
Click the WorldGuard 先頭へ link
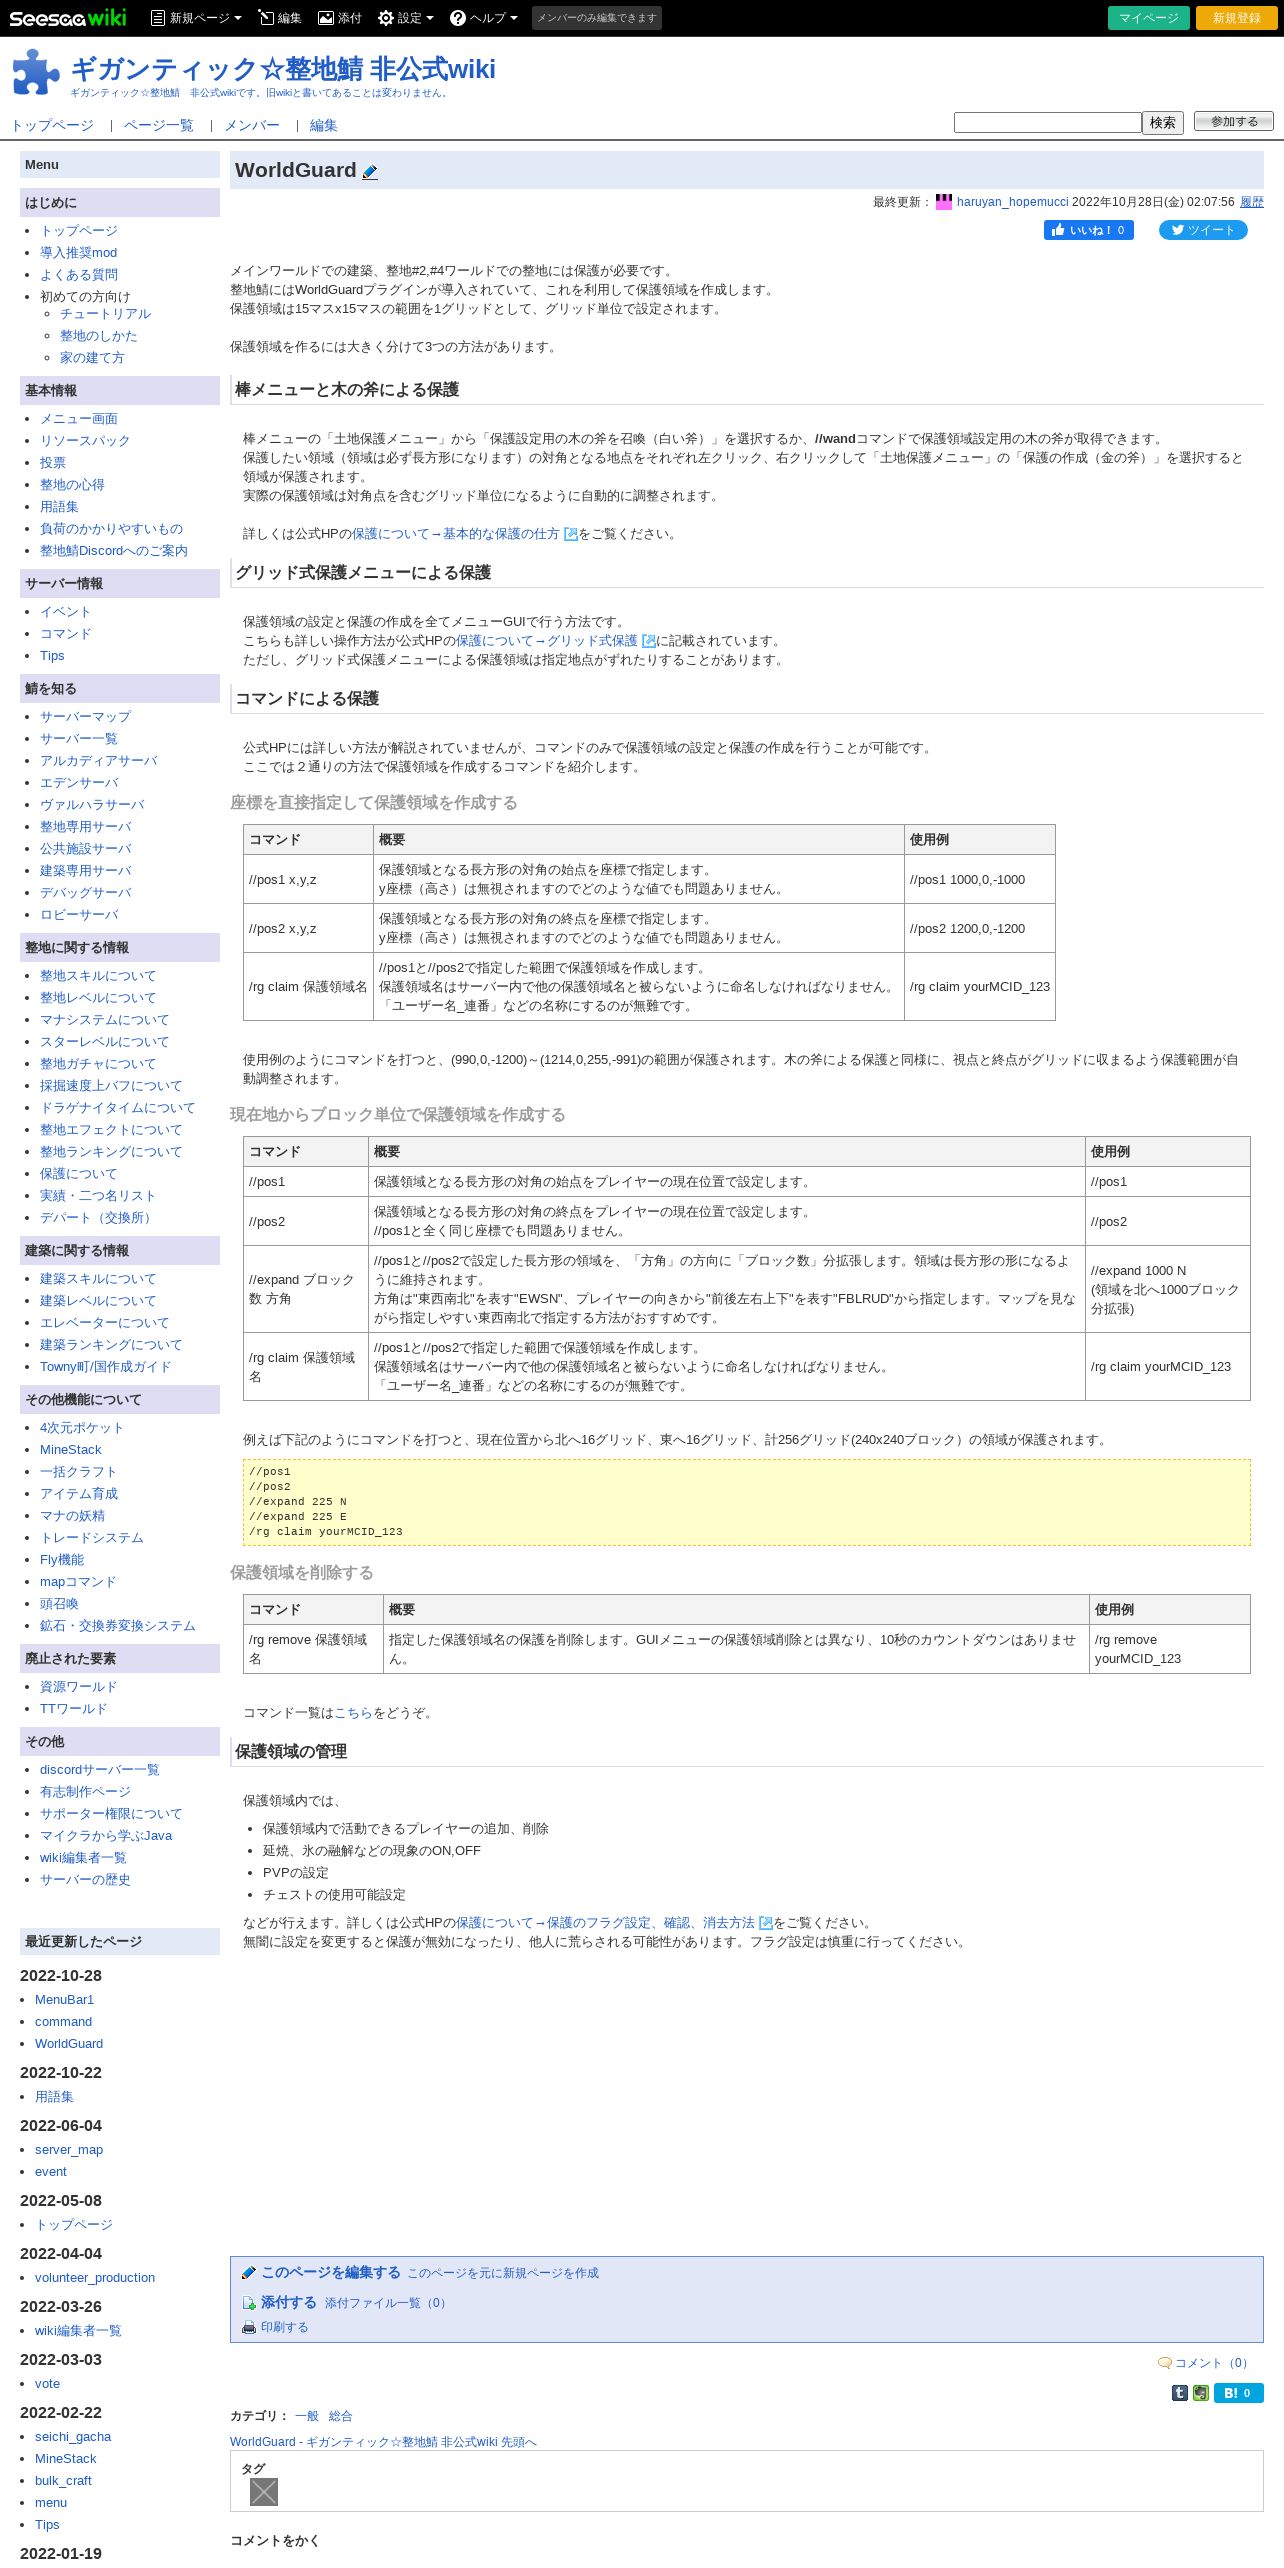[383, 2442]
